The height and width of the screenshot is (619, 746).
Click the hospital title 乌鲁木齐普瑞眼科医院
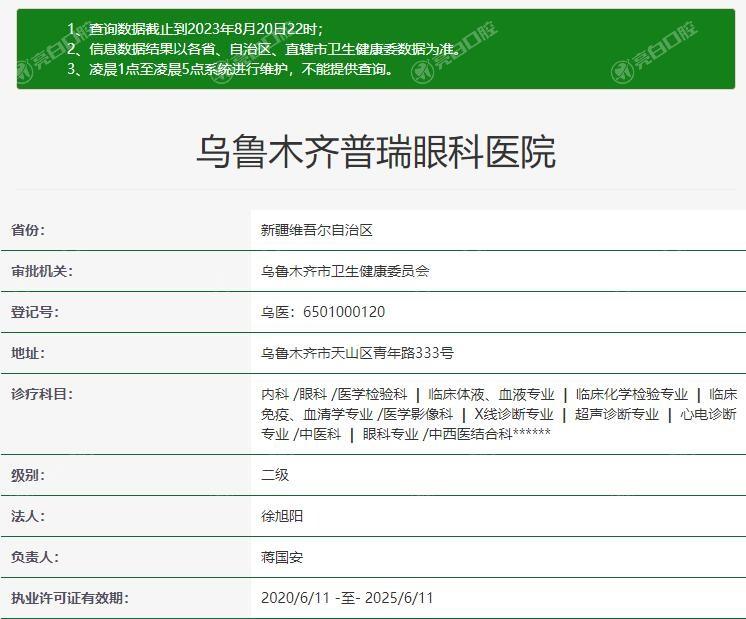tap(376, 152)
